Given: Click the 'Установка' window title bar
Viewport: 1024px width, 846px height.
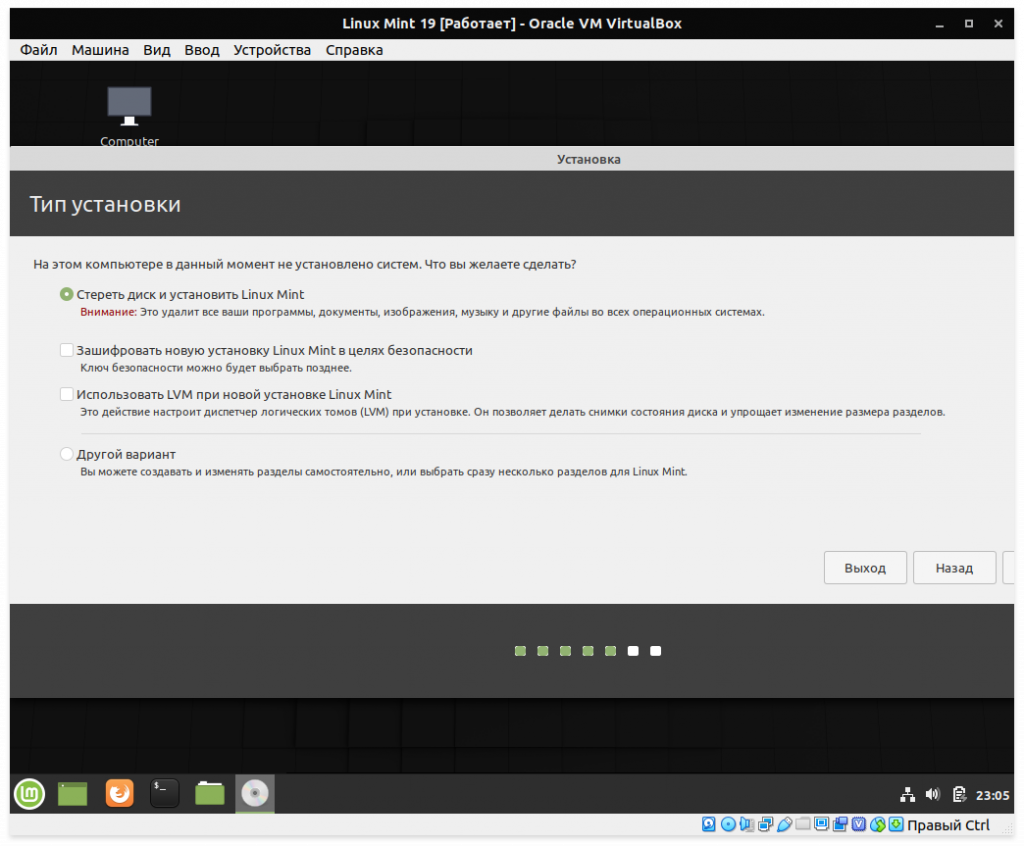Looking at the screenshot, I should pyautogui.click(x=512, y=159).
